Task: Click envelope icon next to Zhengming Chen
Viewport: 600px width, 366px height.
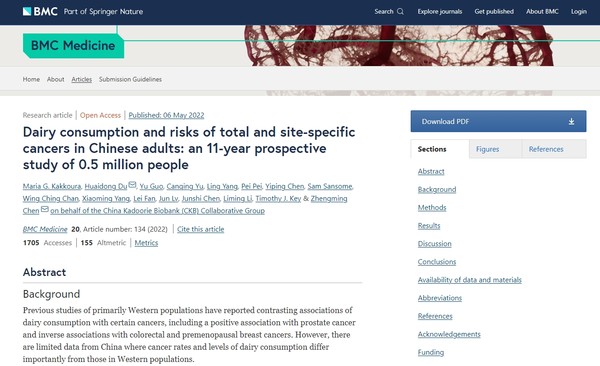Action: pyautogui.click(x=45, y=209)
